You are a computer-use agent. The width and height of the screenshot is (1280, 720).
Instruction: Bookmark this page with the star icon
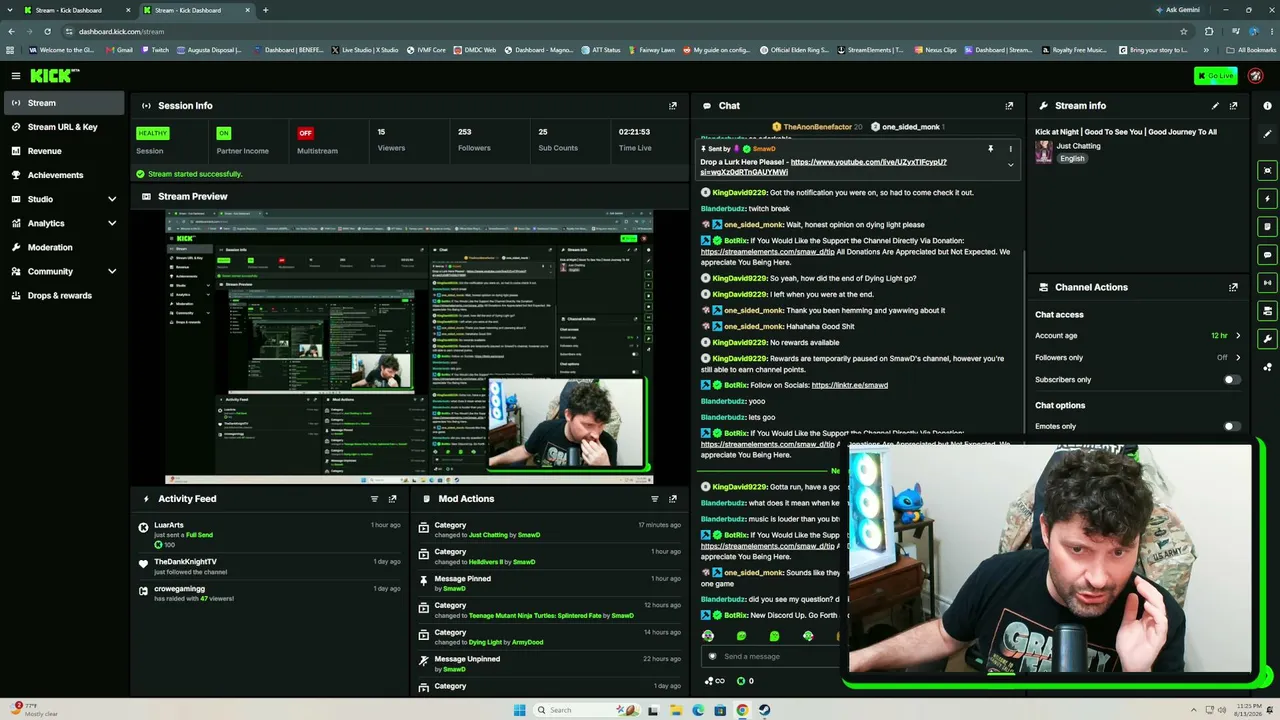(x=1184, y=31)
